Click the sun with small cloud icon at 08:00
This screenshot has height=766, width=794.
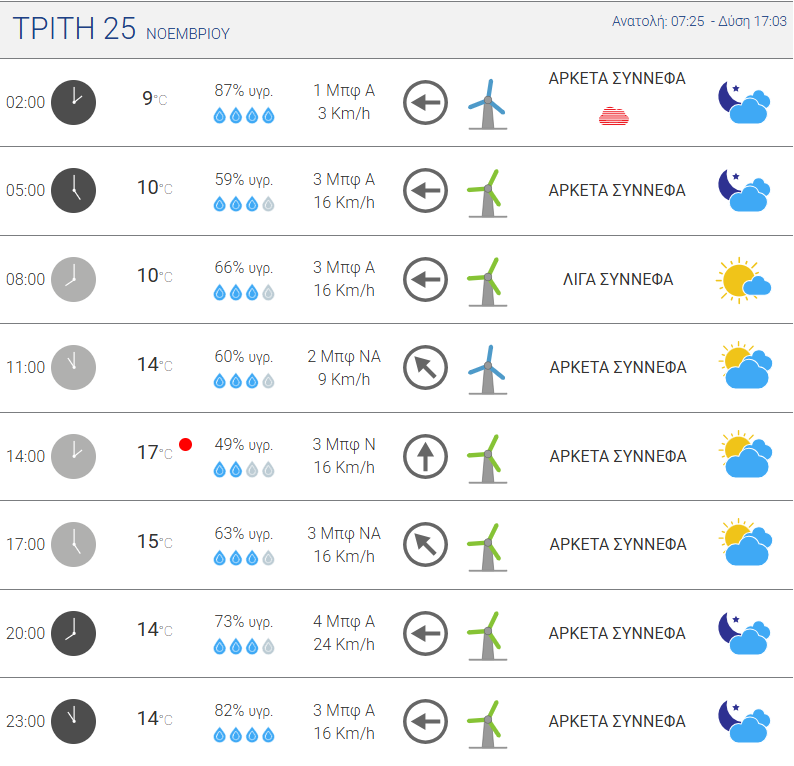[x=743, y=280]
